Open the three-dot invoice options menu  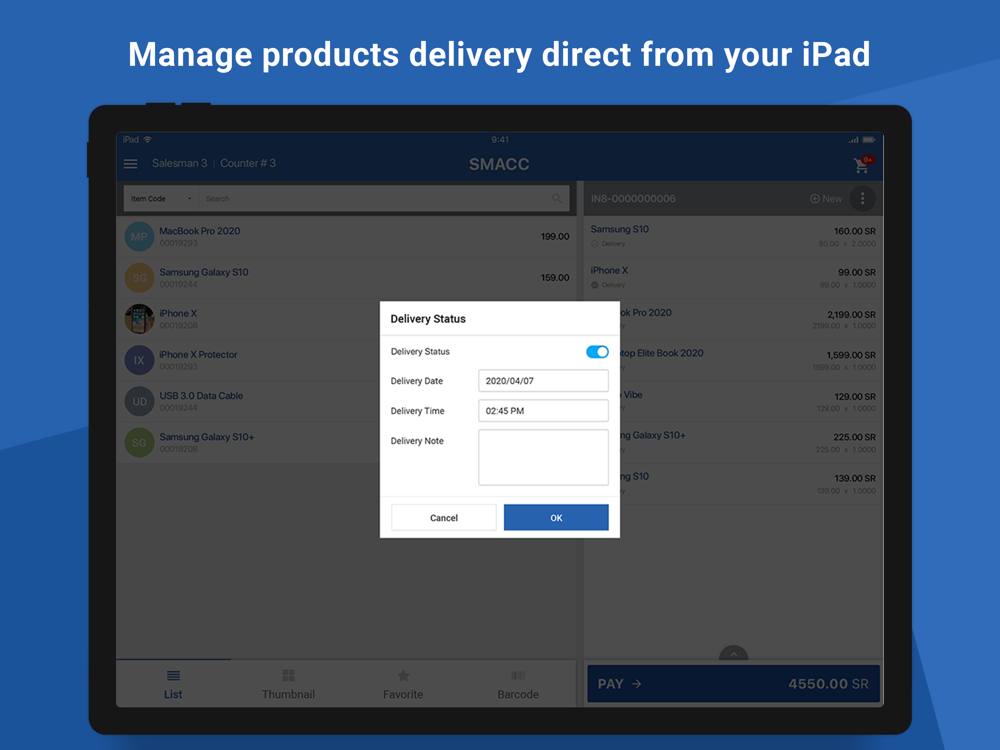click(x=862, y=198)
